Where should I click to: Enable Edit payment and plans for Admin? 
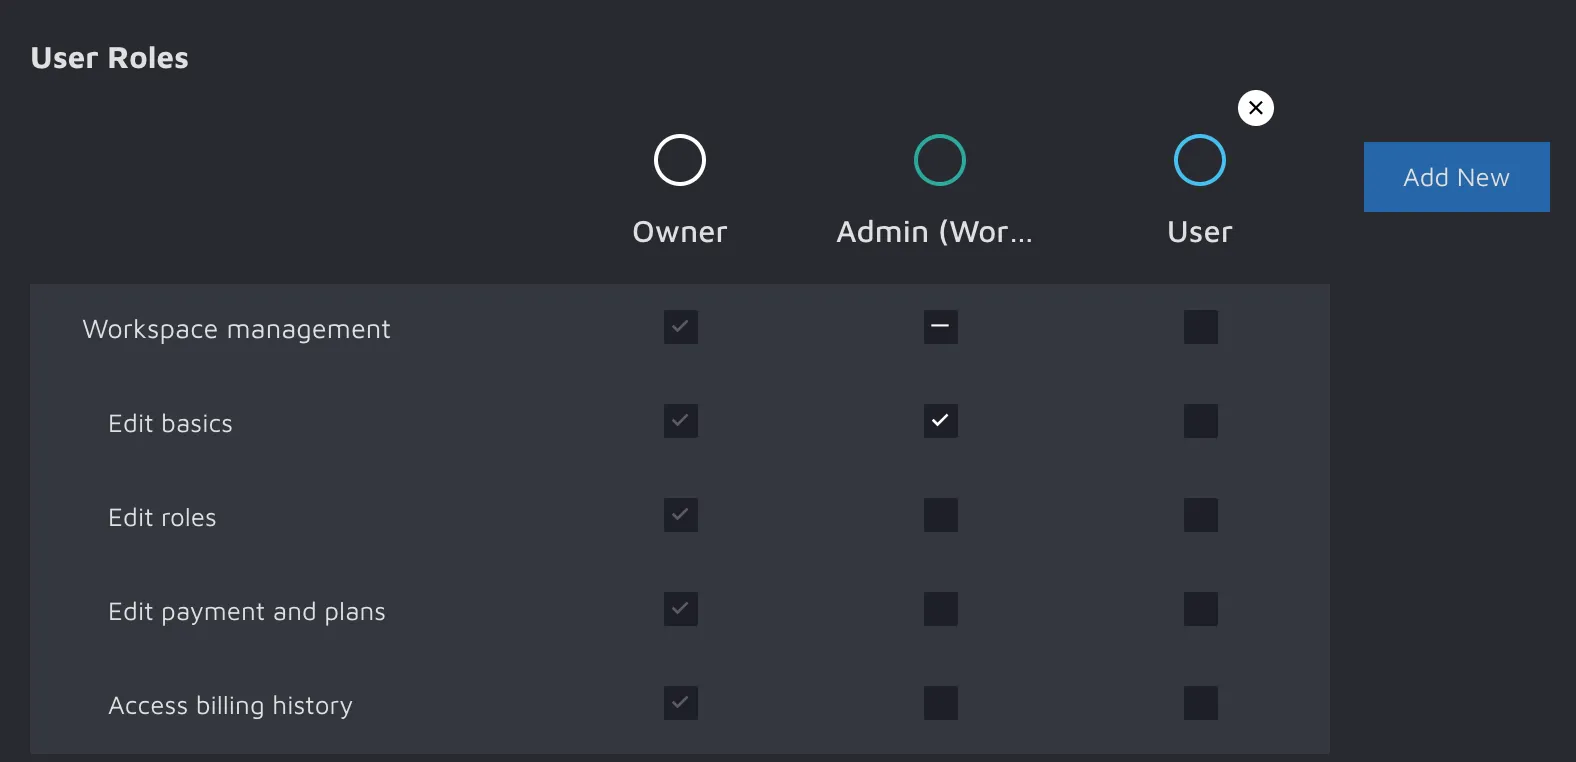[940, 609]
